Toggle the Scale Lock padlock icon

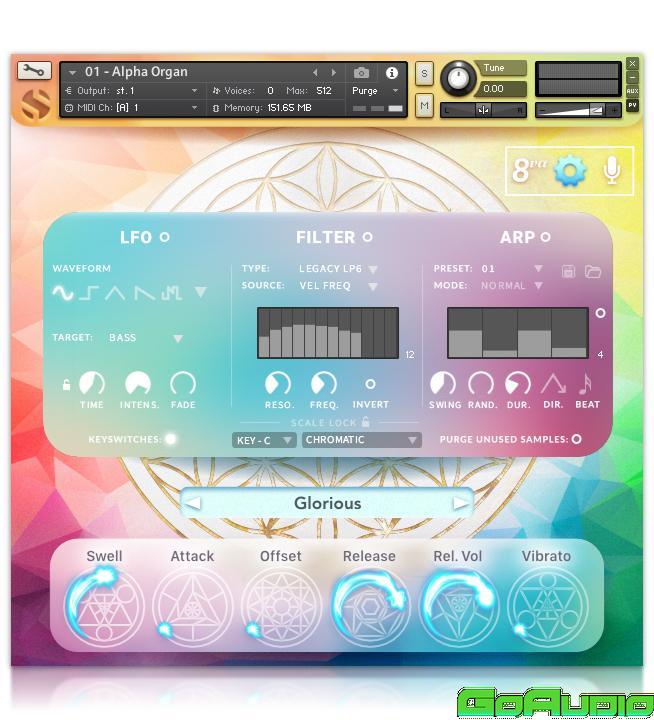pos(366,421)
